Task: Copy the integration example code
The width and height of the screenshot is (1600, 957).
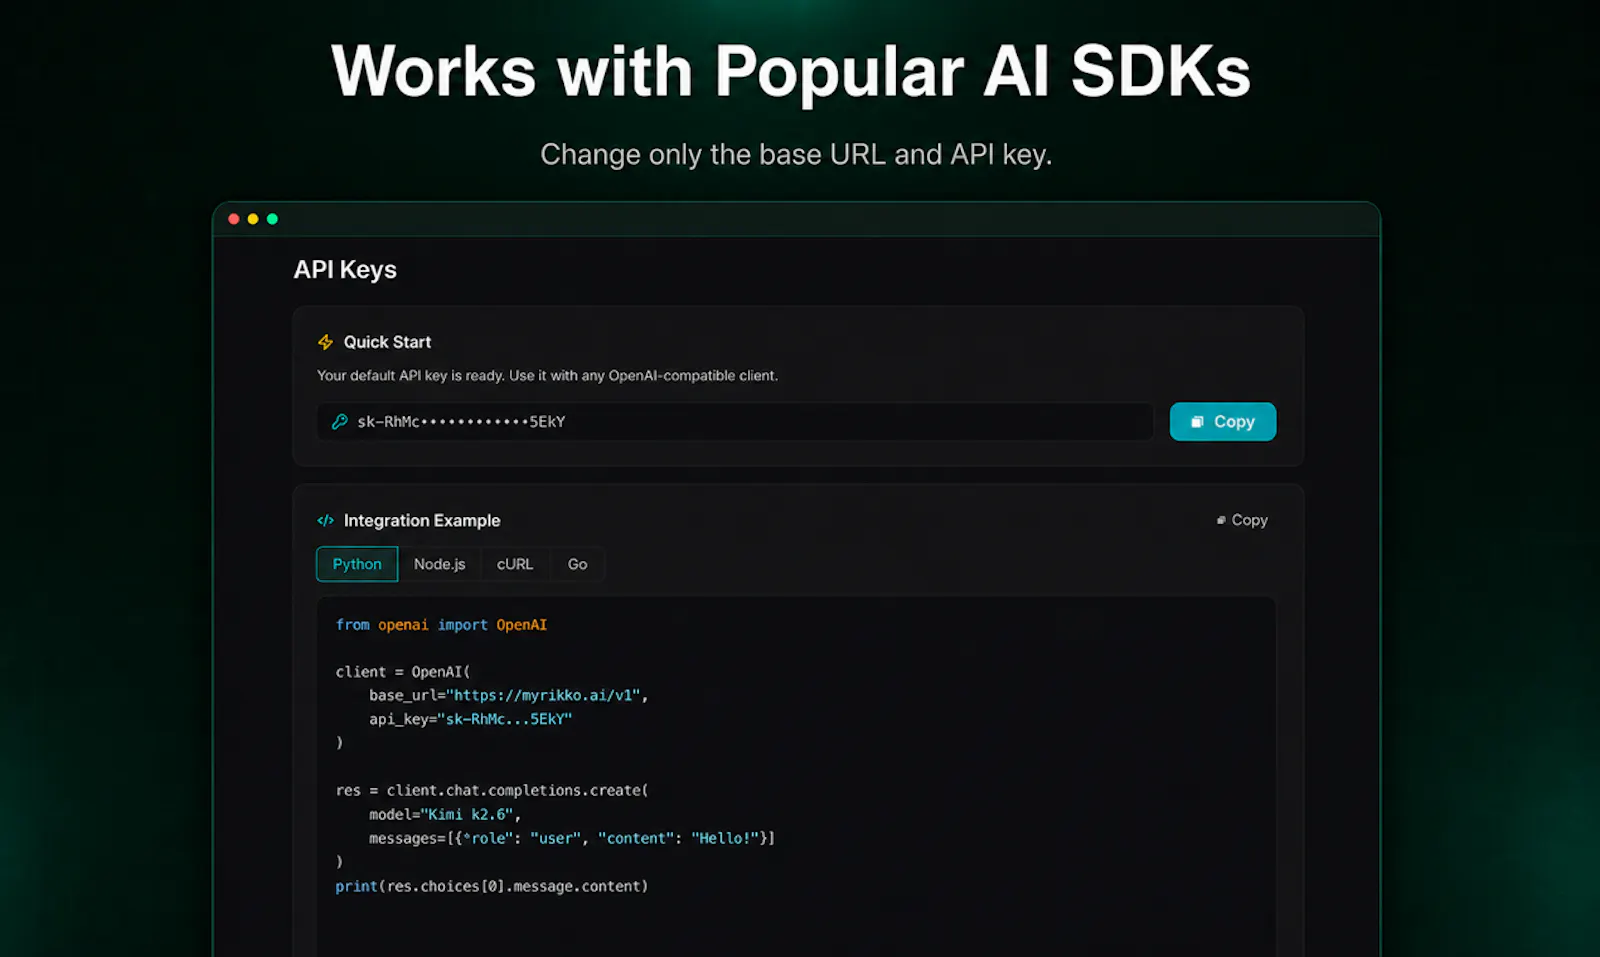Action: [x=1242, y=520]
